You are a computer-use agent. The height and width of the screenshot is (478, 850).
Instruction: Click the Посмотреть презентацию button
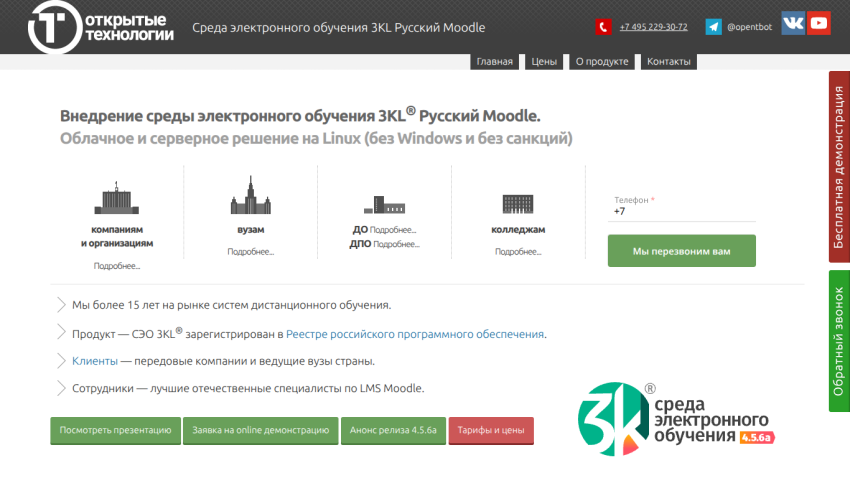coord(115,430)
